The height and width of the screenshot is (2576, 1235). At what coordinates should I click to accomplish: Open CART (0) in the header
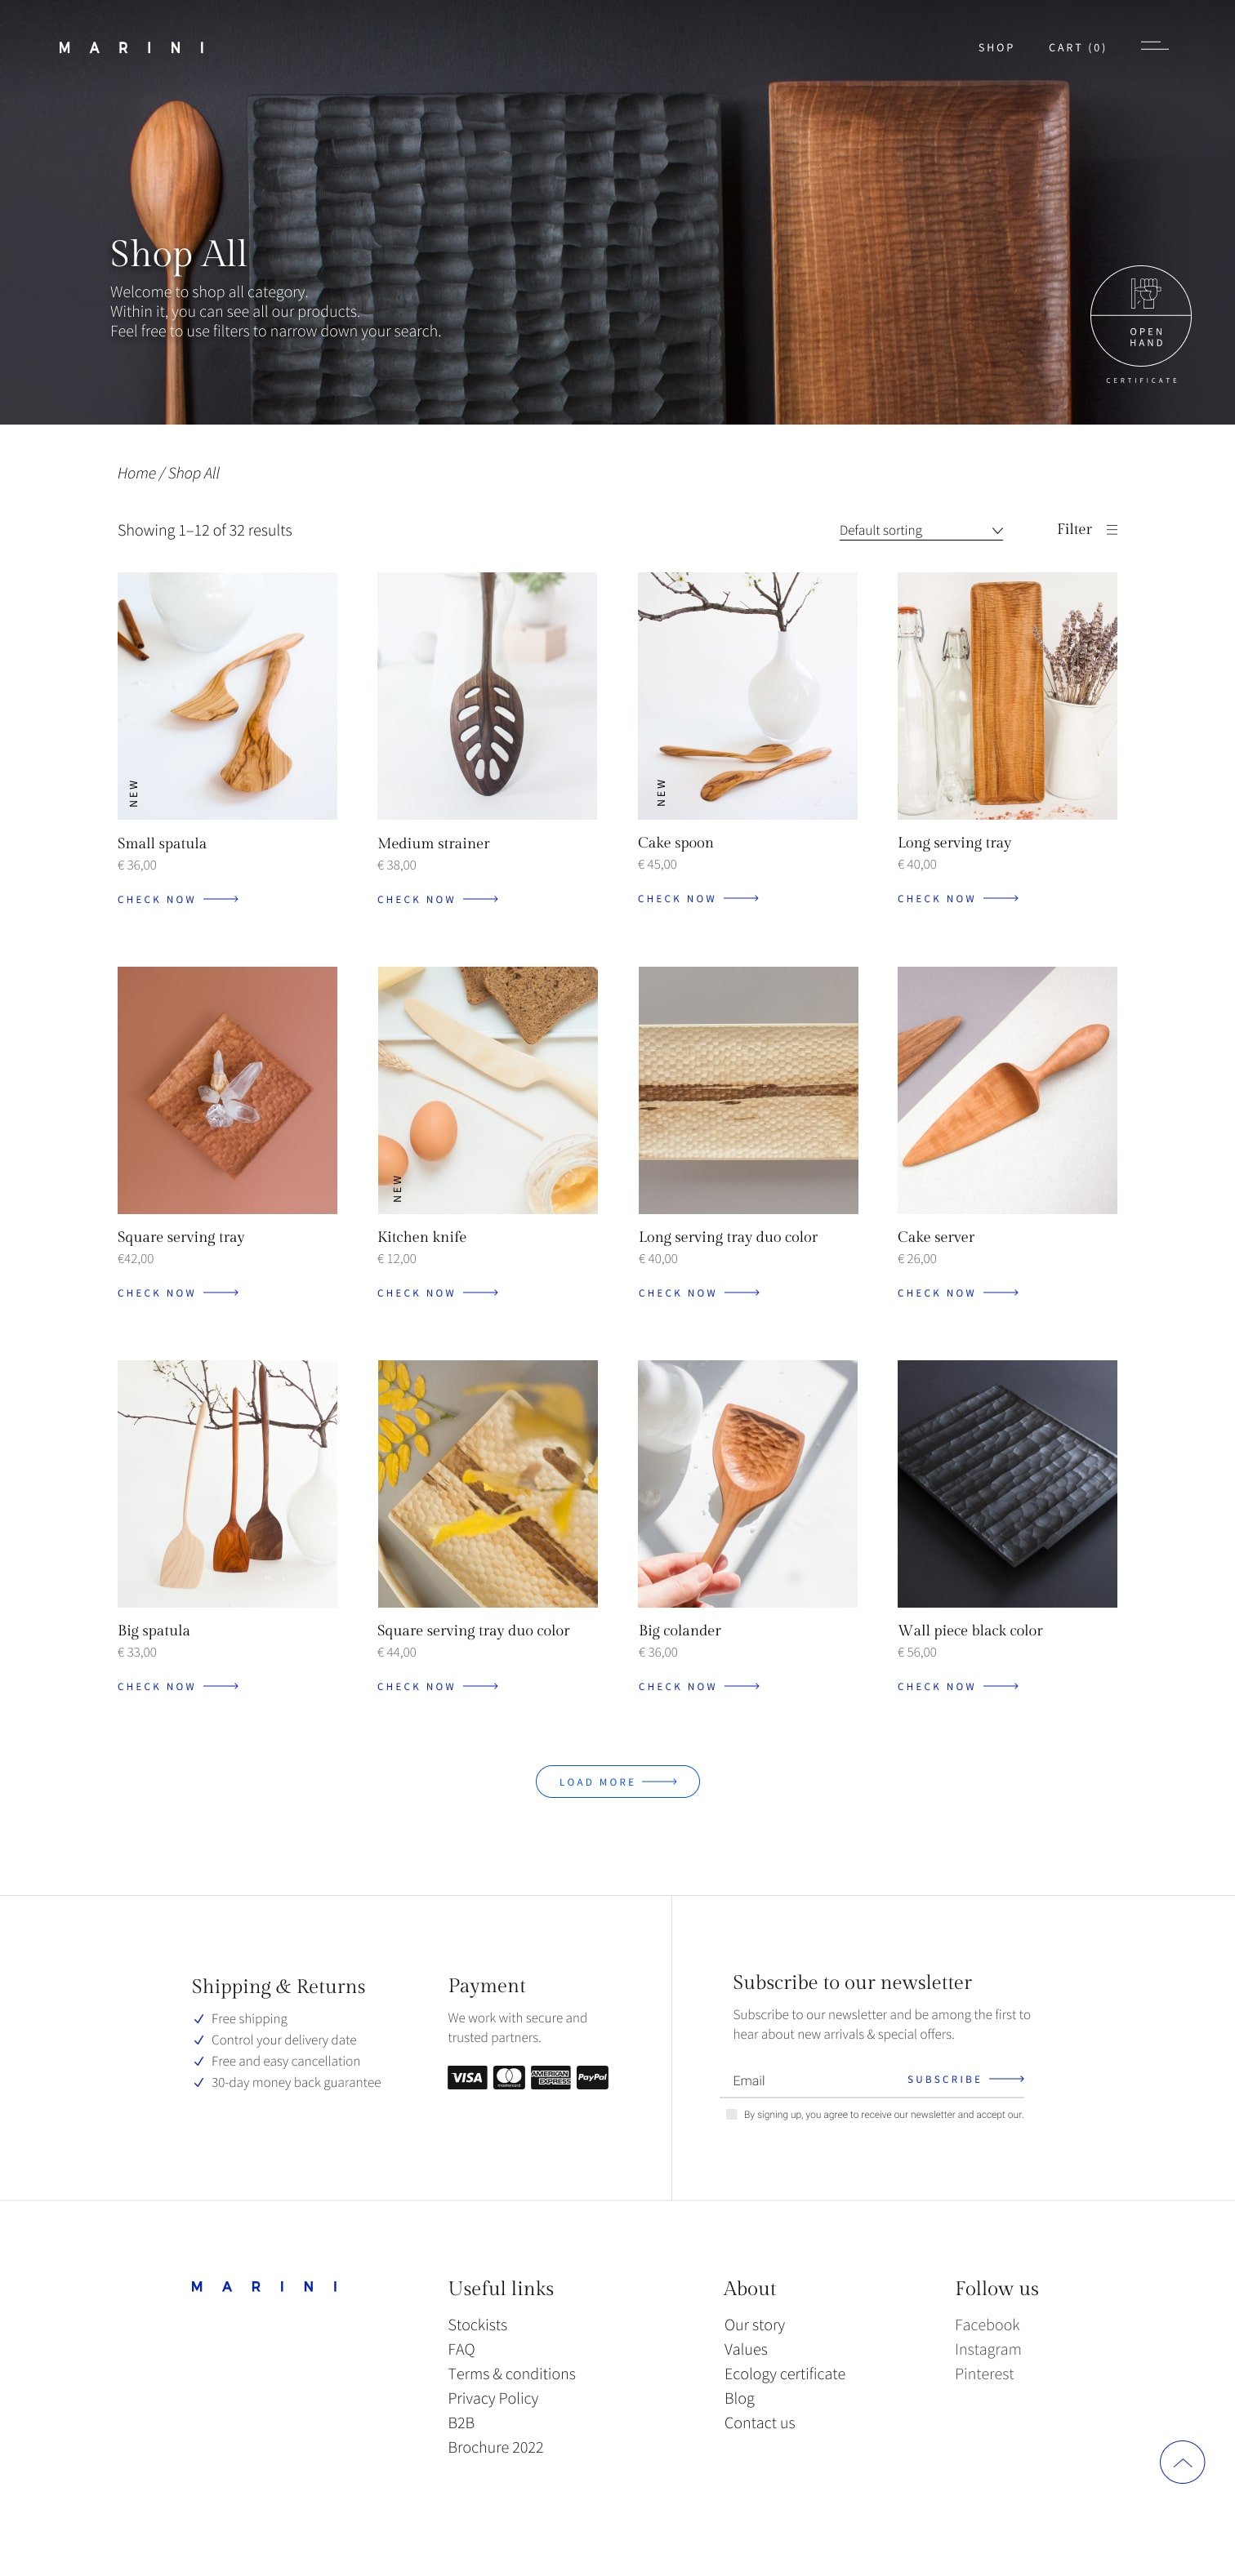click(x=1077, y=47)
